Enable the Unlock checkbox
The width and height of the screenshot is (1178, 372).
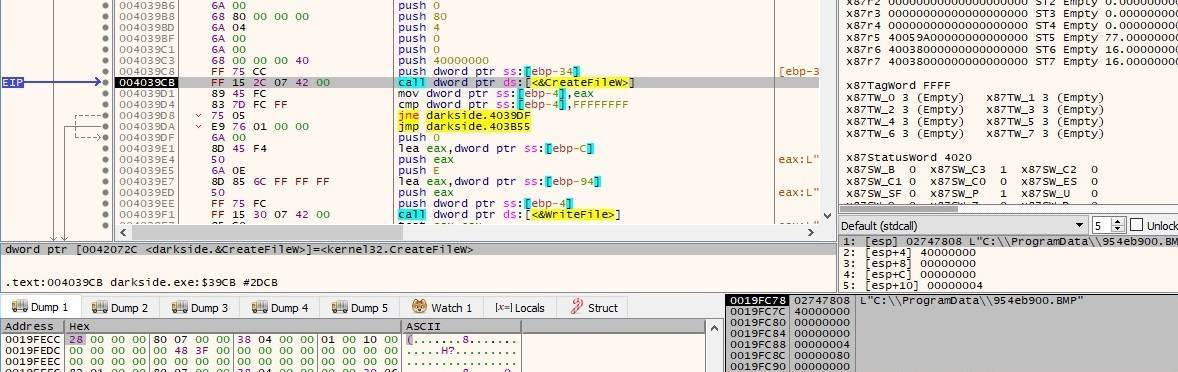1136,225
